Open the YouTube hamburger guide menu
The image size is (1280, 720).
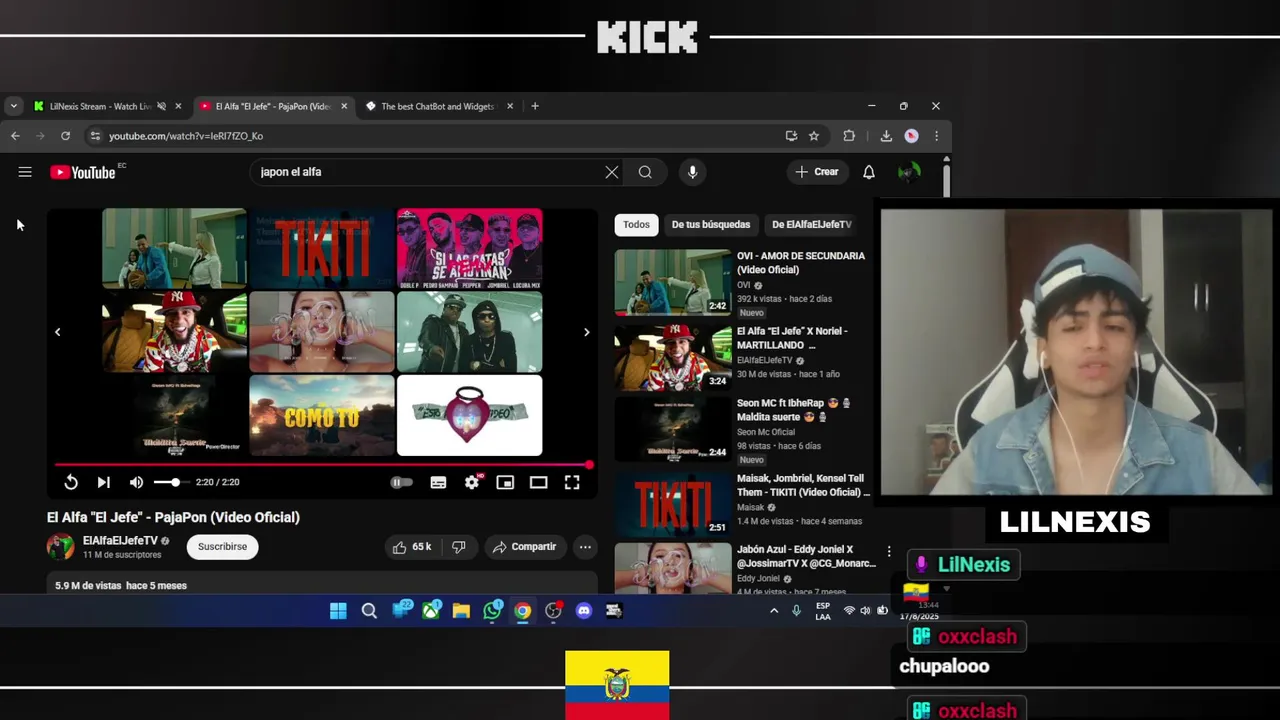[25, 172]
